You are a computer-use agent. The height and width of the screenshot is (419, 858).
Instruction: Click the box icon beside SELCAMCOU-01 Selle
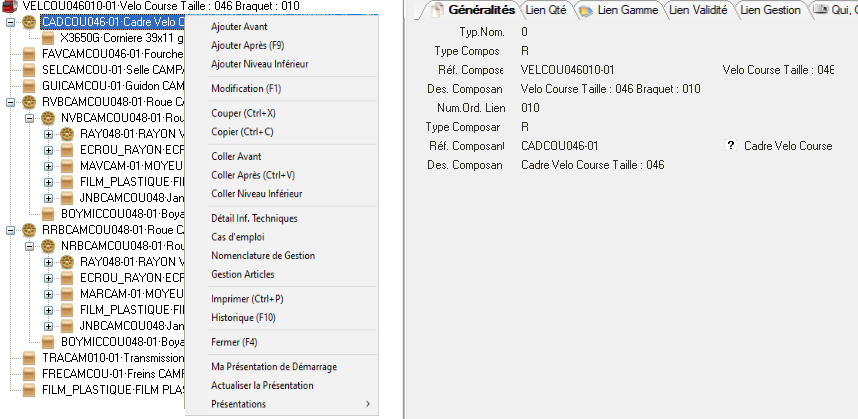[29, 70]
